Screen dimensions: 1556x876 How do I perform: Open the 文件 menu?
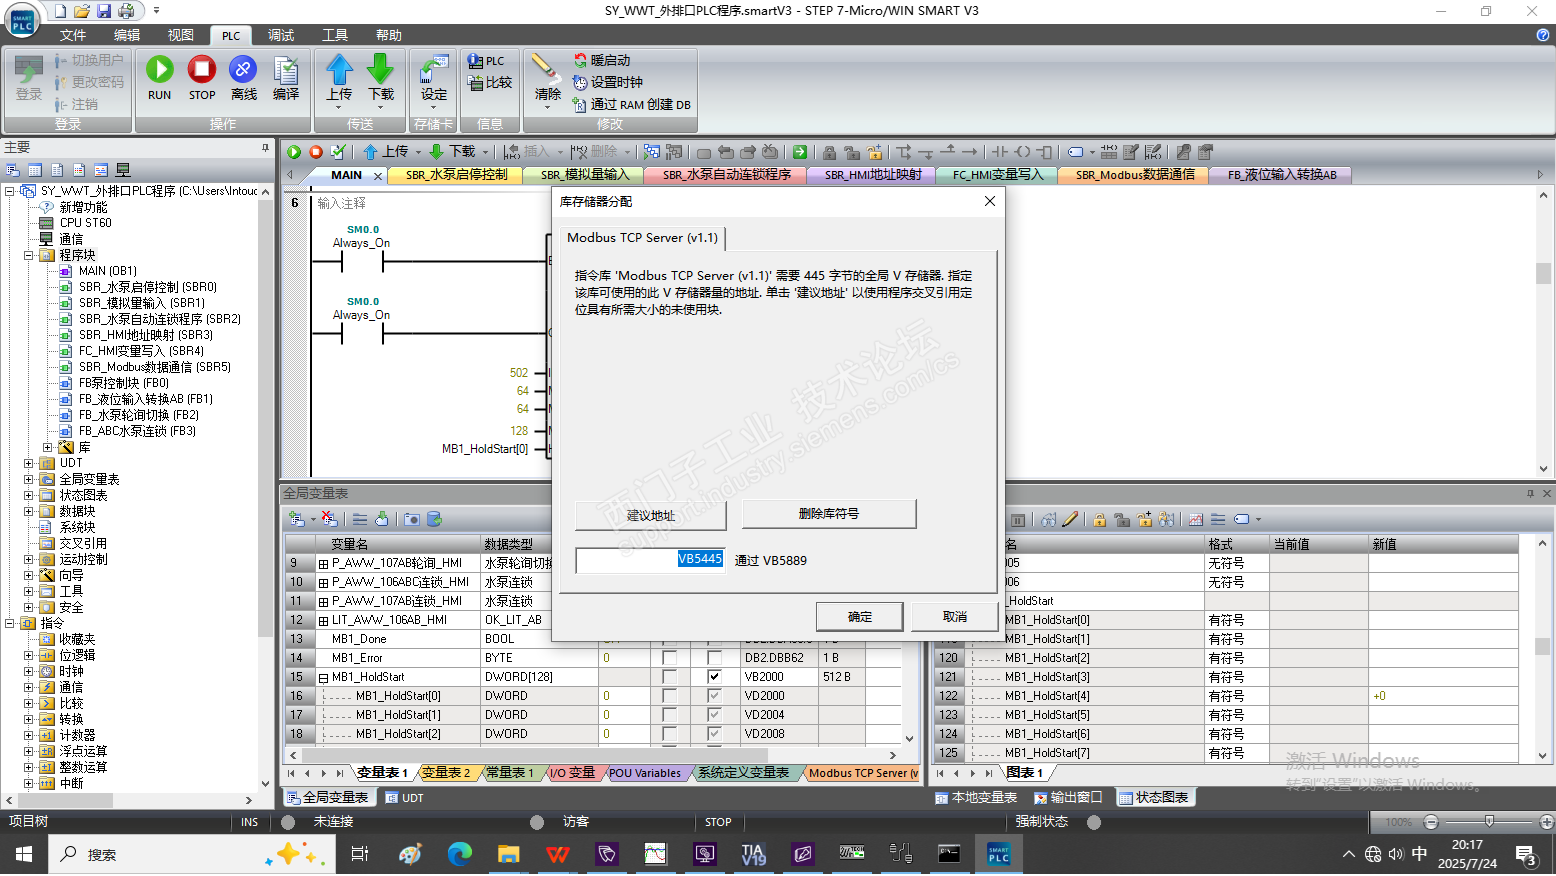point(73,35)
